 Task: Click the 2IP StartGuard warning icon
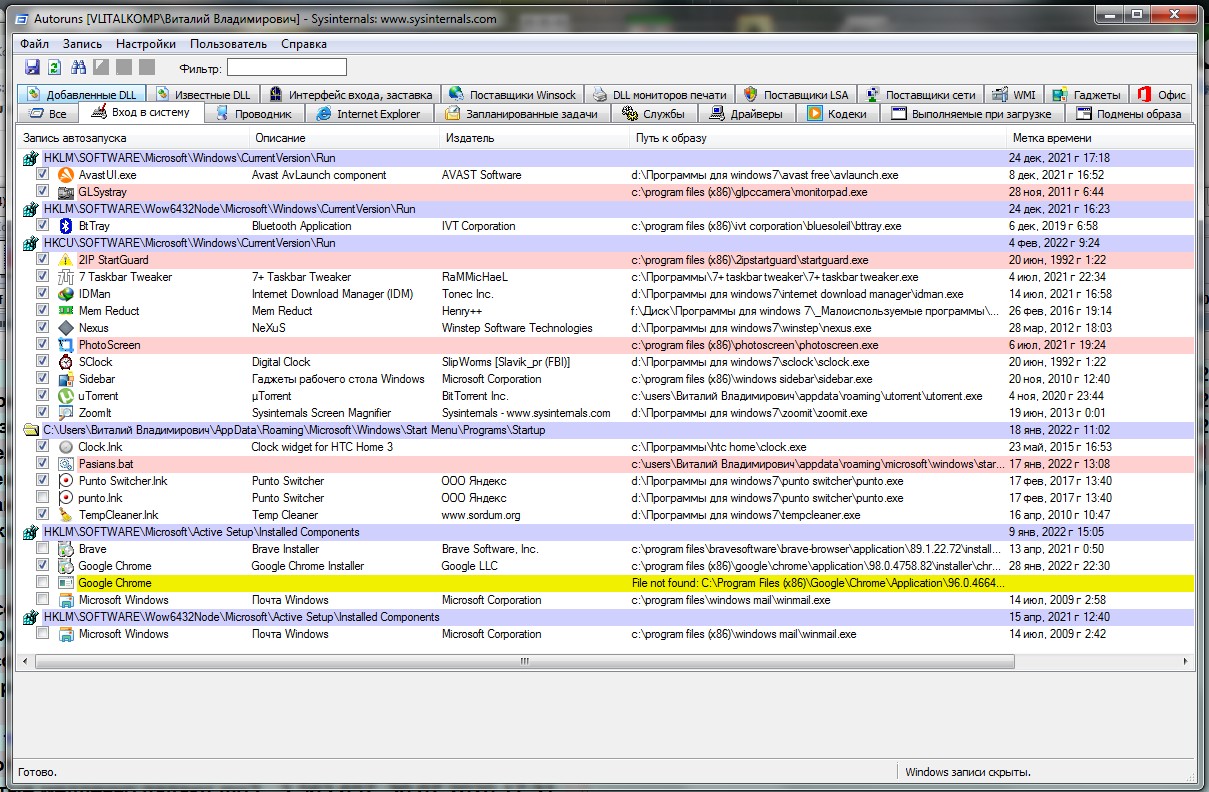click(x=66, y=260)
